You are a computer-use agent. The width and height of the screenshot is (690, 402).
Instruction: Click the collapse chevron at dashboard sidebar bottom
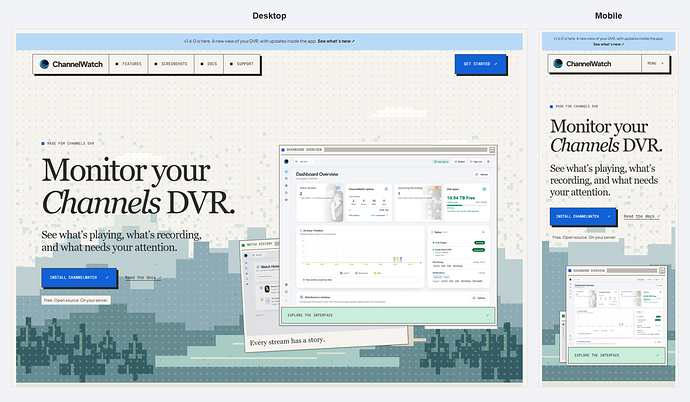point(286,301)
